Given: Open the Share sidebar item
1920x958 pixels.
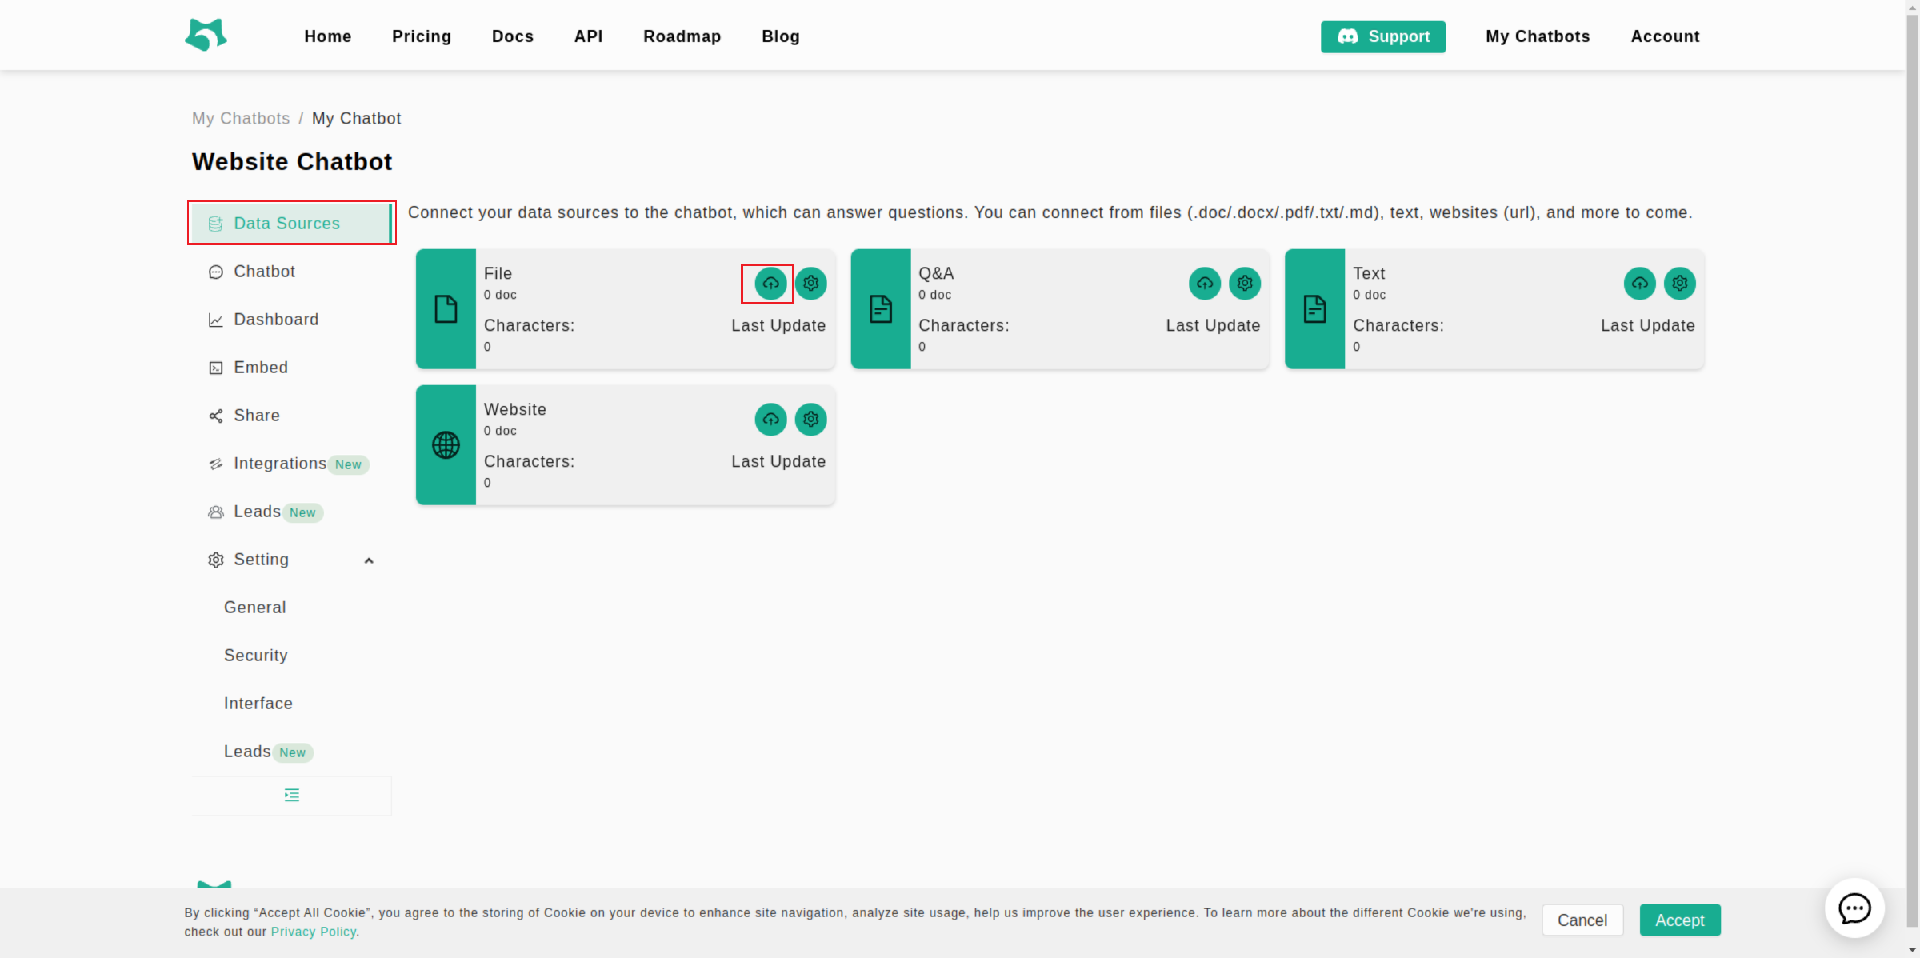Looking at the screenshot, I should click(x=290, y=415).
